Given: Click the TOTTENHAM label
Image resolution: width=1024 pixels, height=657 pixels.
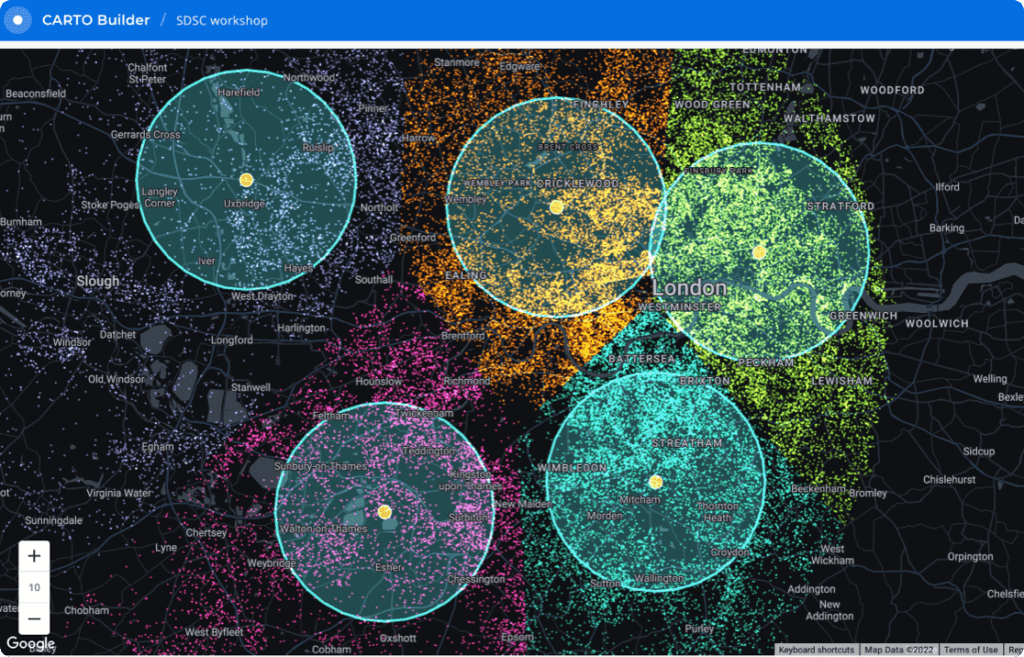Looking at the screenshot, I should [765, 87].
